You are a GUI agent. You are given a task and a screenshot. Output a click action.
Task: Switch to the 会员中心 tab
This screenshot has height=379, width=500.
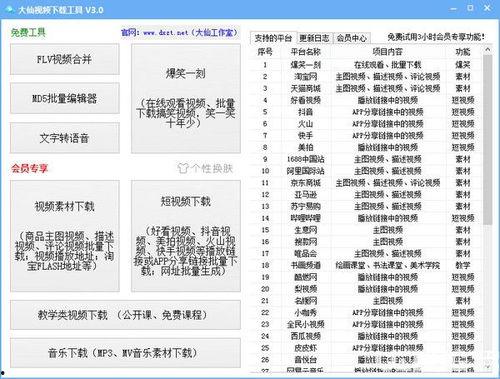[x=351, y=38]
